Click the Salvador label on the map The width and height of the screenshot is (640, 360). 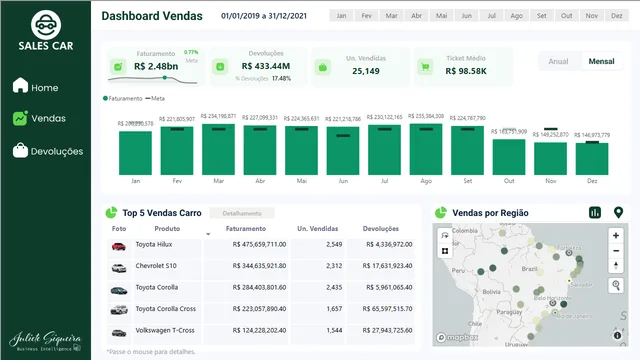tap(582, 284)
